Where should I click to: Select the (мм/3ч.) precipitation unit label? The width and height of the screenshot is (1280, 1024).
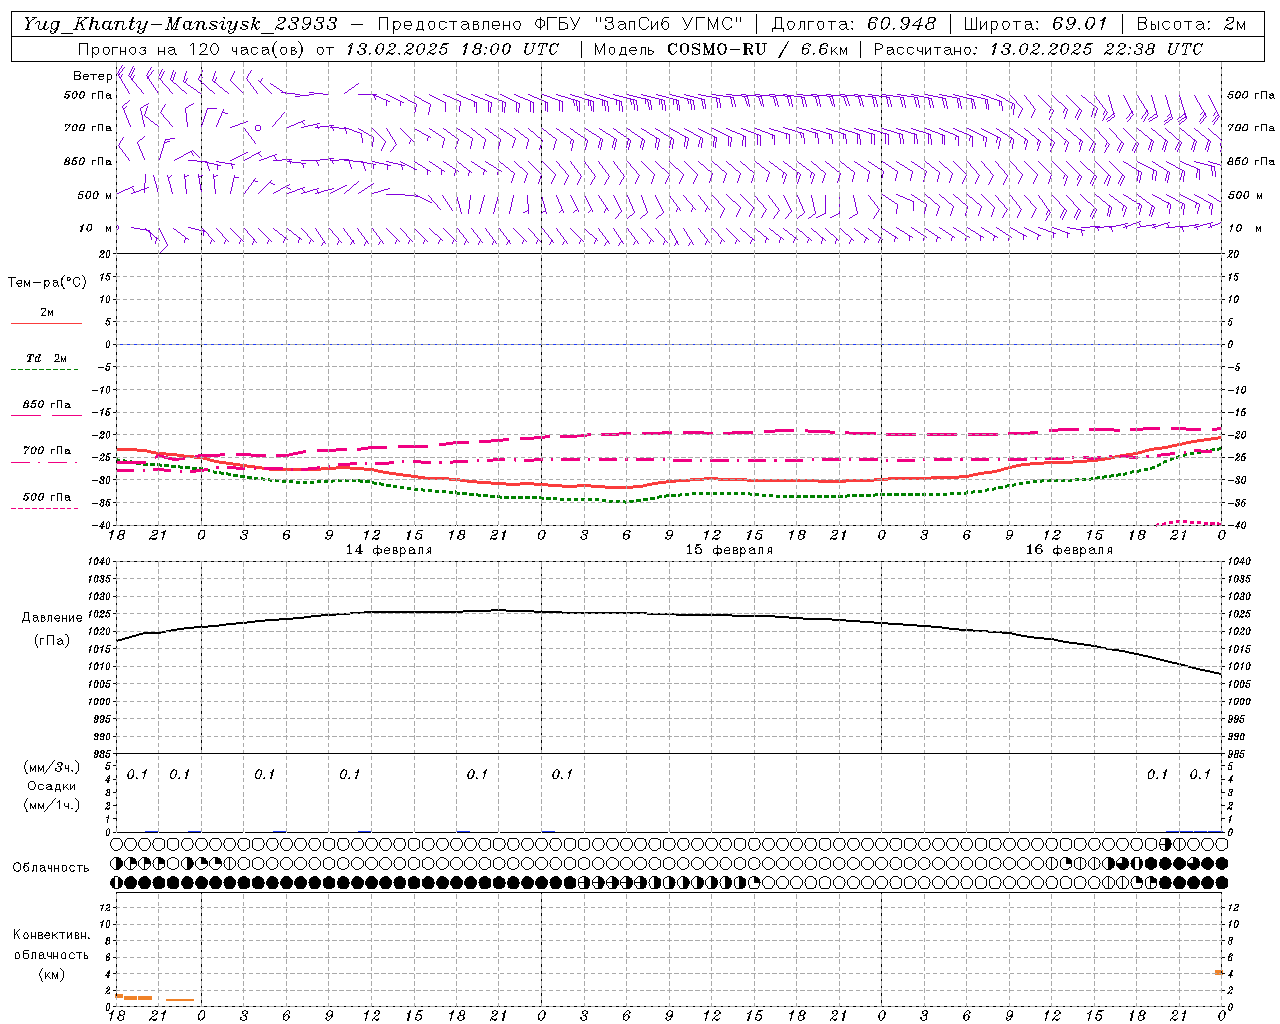click(x=52, y=767)
